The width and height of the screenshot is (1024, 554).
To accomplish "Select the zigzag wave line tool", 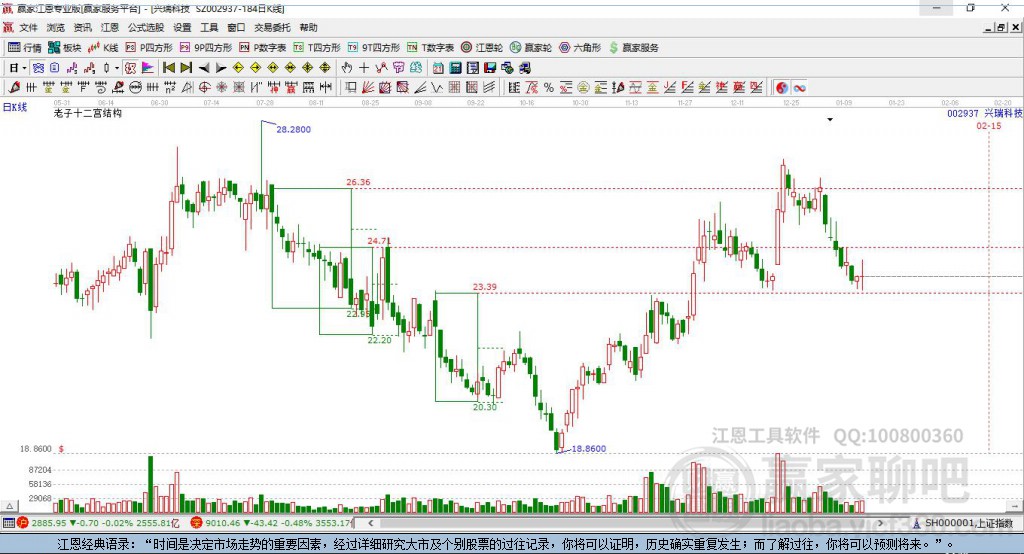I will (437, 87).
